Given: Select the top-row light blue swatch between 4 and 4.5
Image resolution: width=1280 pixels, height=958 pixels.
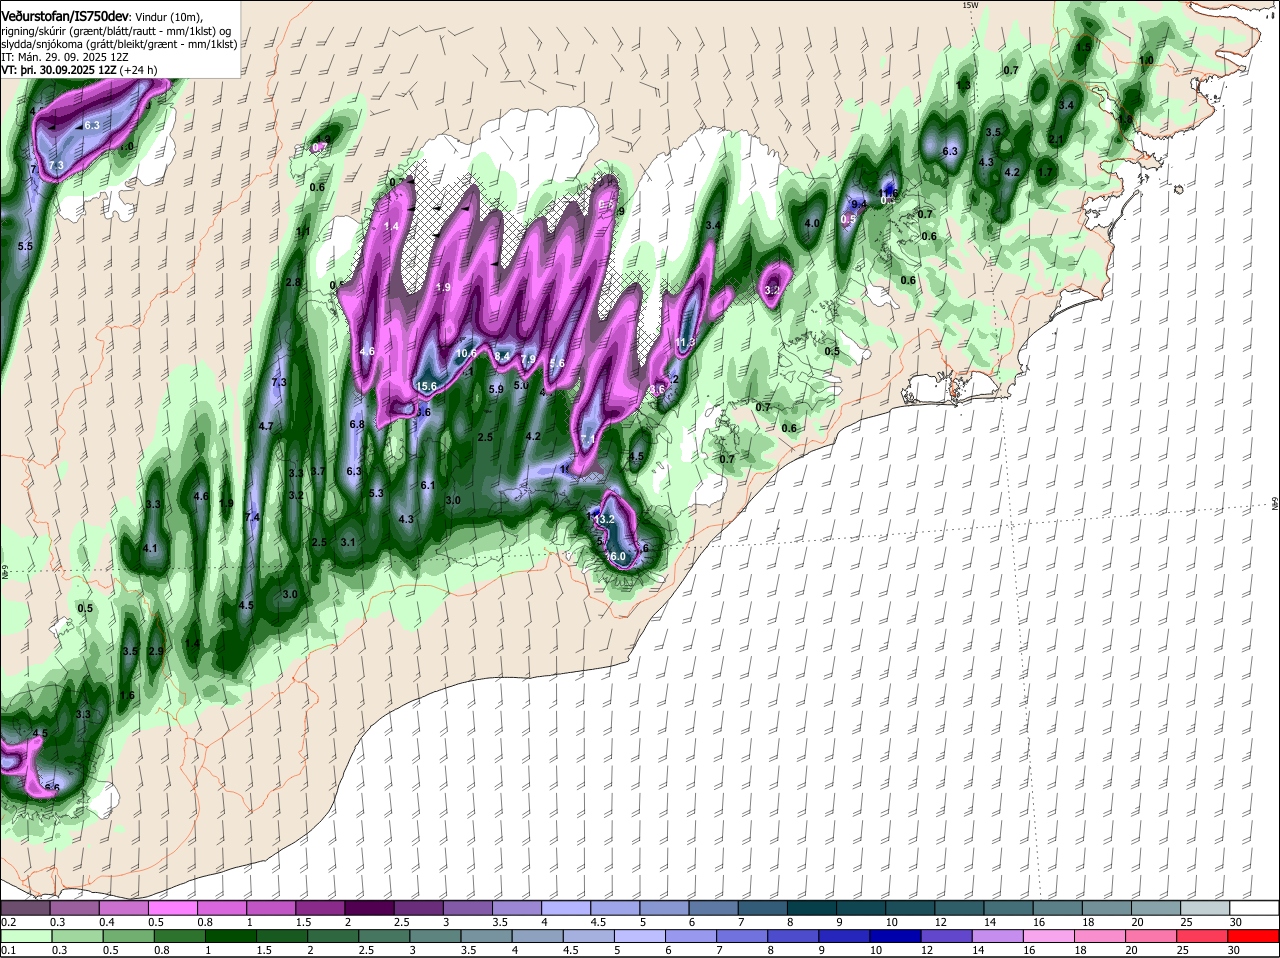Looking at the screenshot, I should [567, 907].
